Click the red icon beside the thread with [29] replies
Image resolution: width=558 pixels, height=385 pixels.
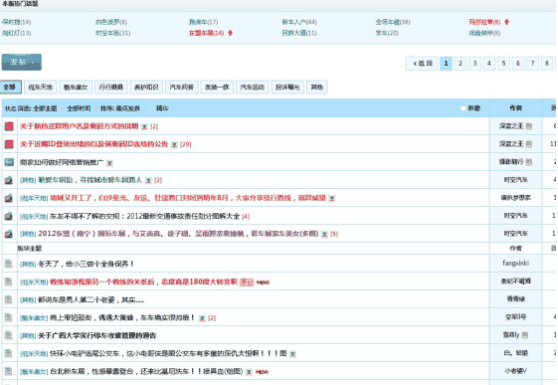point(9,144)
